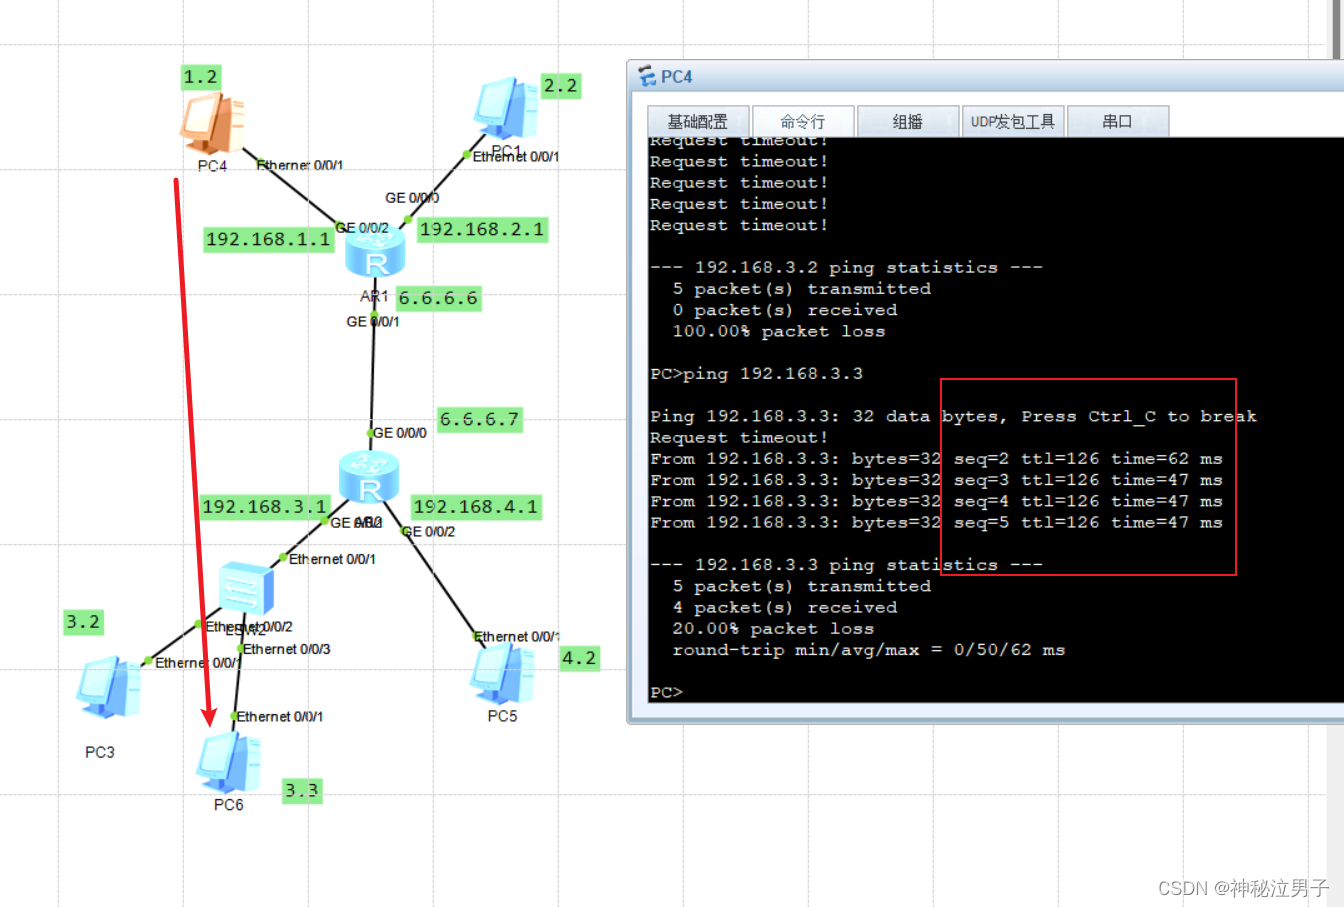Click the PC4 window title icon
Image resolution: width=1344 pixels, height=907 pixels.
click(647, 77)
